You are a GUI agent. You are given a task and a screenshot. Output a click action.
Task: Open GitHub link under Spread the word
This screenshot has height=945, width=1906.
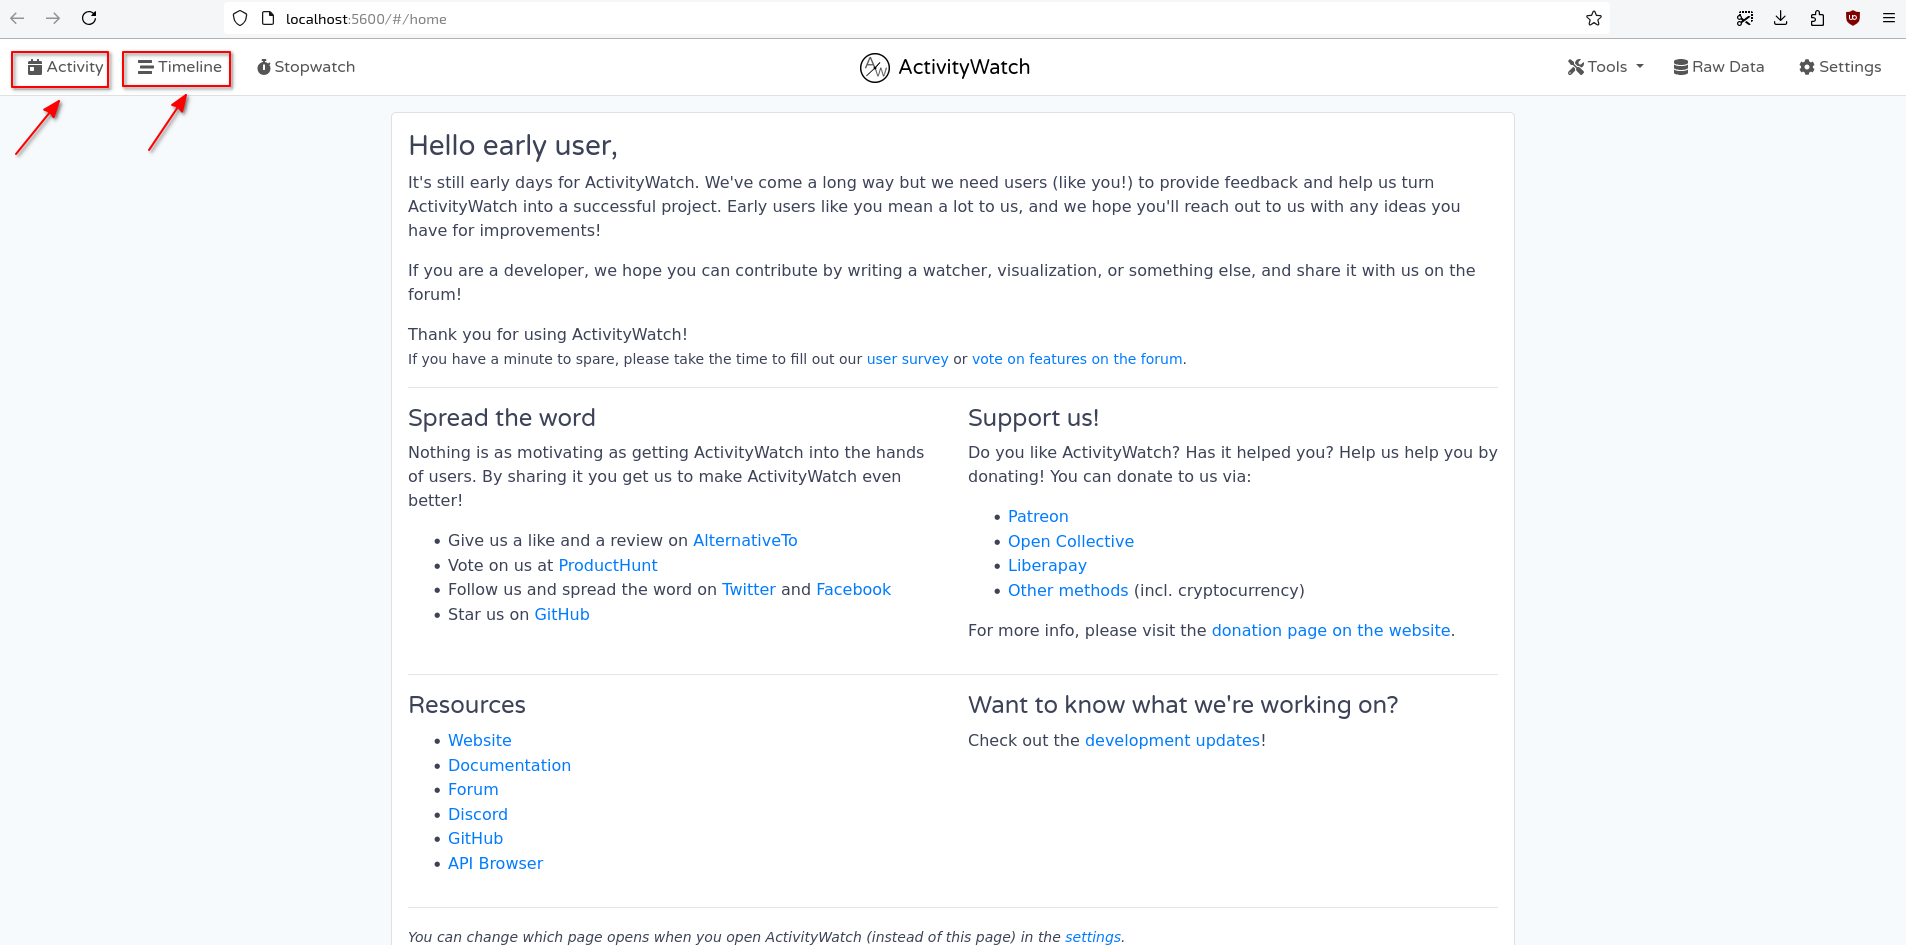[562, 614]
